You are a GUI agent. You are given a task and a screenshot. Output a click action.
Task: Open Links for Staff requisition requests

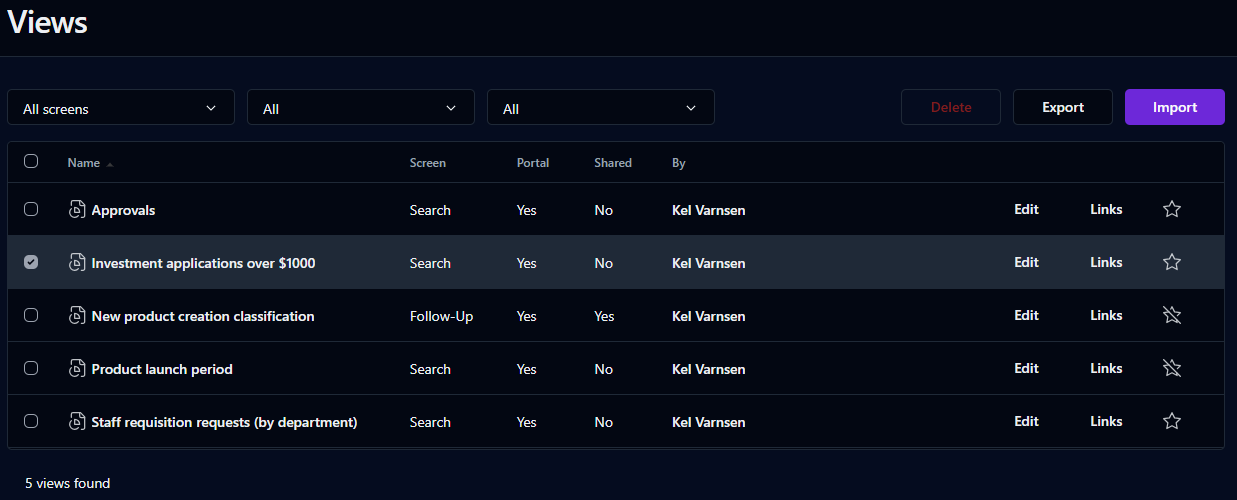[x=1106, y=422]
